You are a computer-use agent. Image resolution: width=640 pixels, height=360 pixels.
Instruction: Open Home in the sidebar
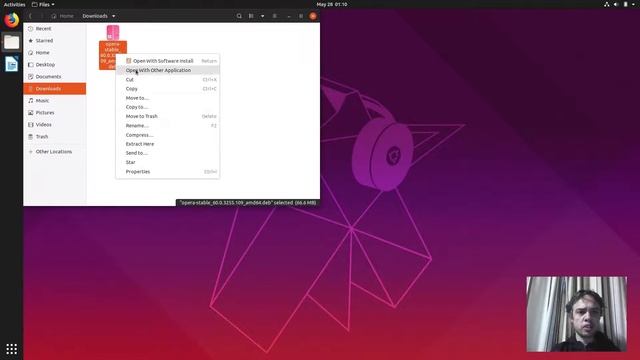pyautogui.click(x=55, y=53)
